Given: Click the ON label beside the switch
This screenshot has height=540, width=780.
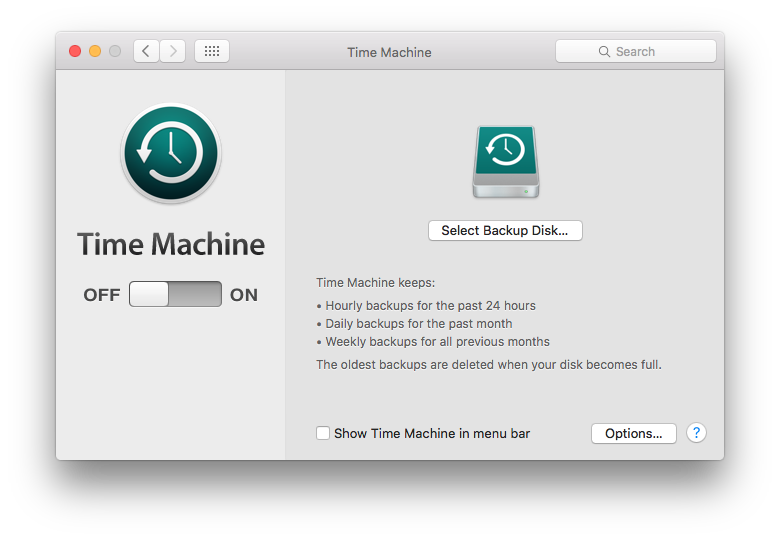Looking at the screenshot, I should click(244, 295).
